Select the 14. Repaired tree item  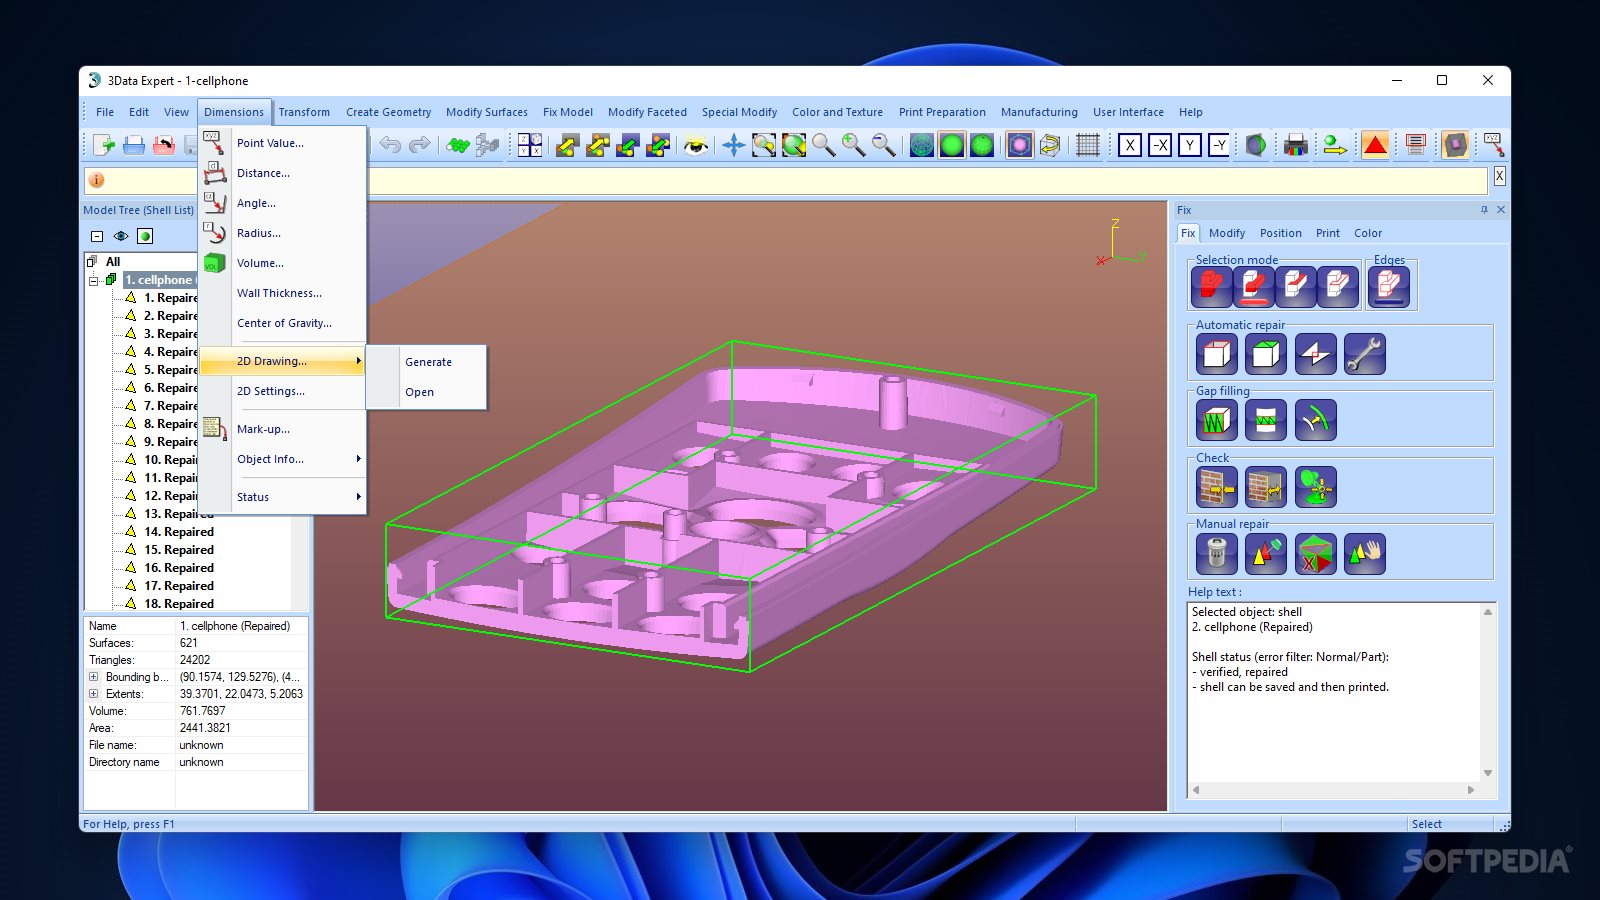click(x=179, y=532)
